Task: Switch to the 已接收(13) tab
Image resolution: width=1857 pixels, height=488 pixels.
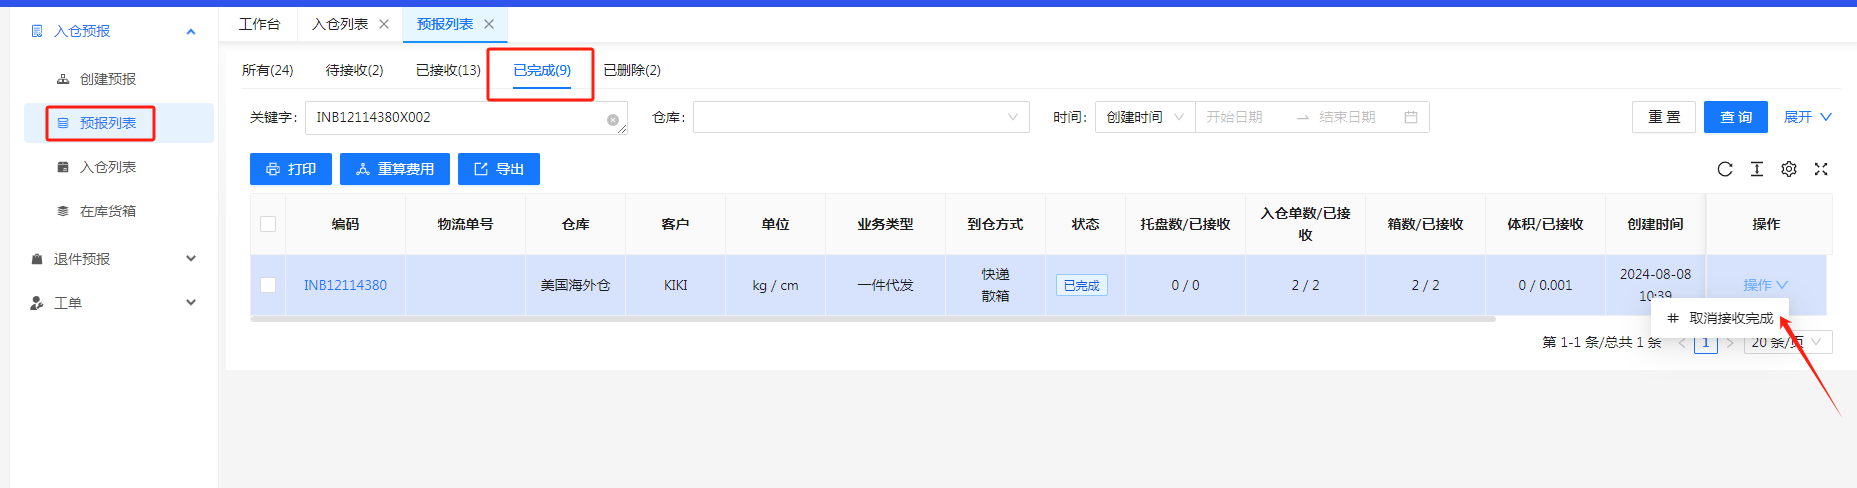Action: coord(448,70)
